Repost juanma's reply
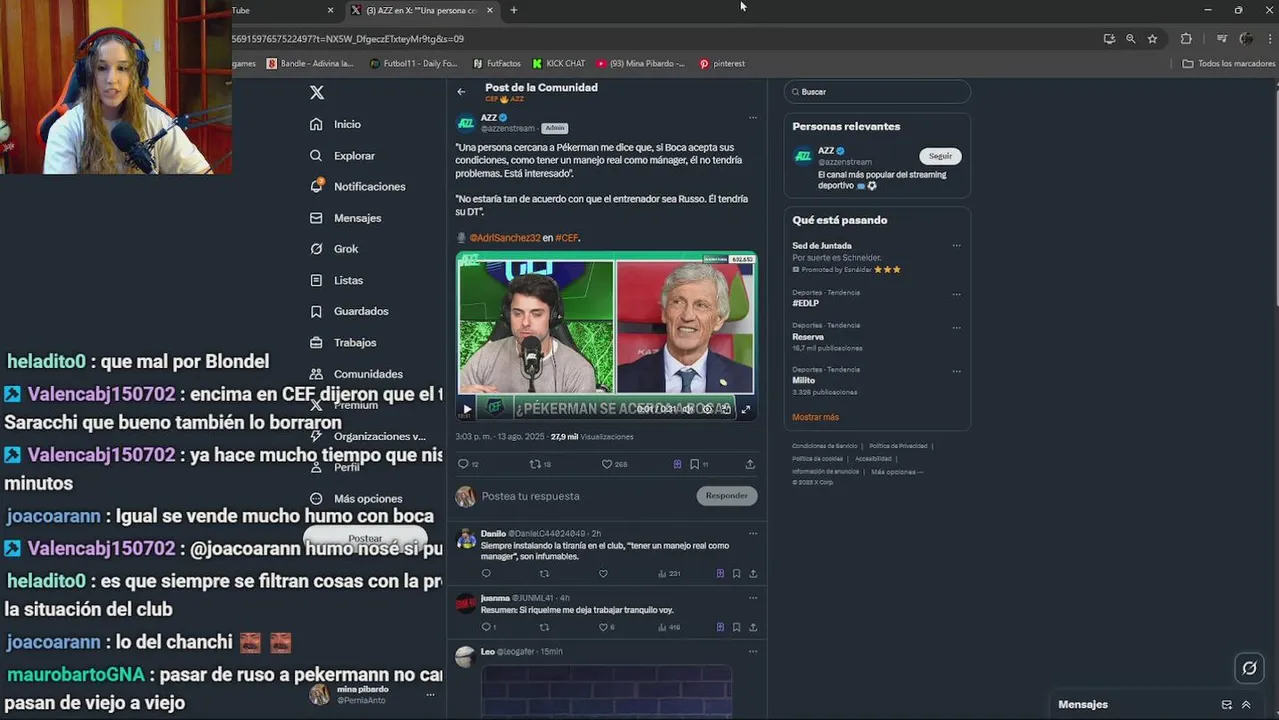 tap(544, 627)
